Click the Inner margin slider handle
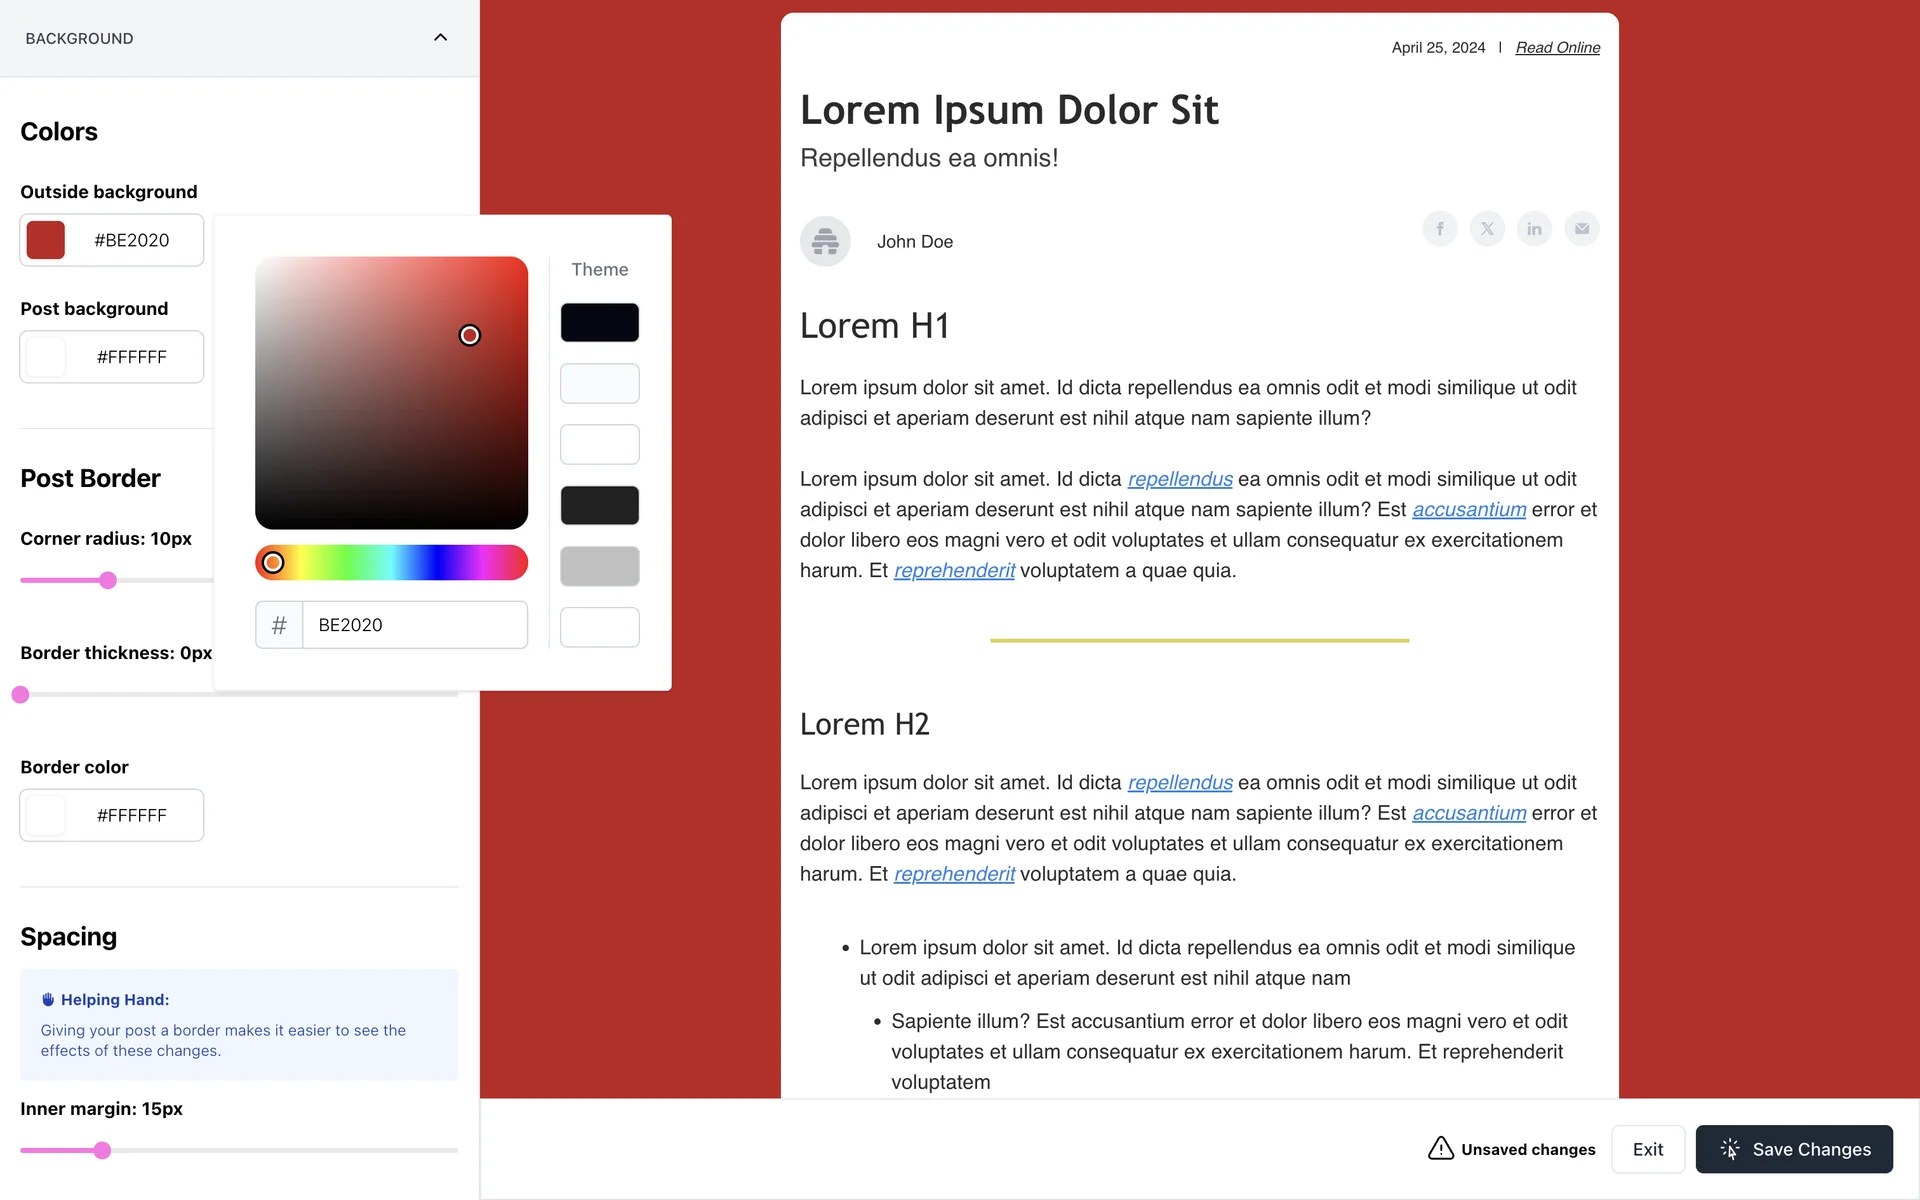The image size is (1920, 1200). tap(102, 1150)
